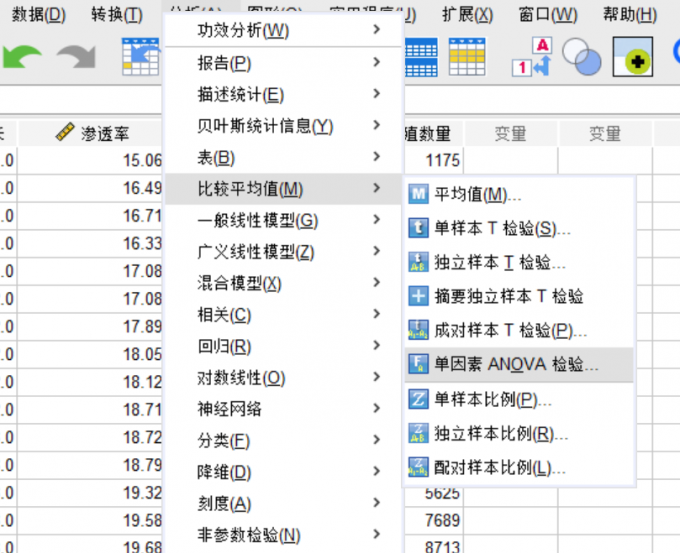Open the 帮助(H) menu
This screenshot has height=553, width=680.
click(630, 15)
